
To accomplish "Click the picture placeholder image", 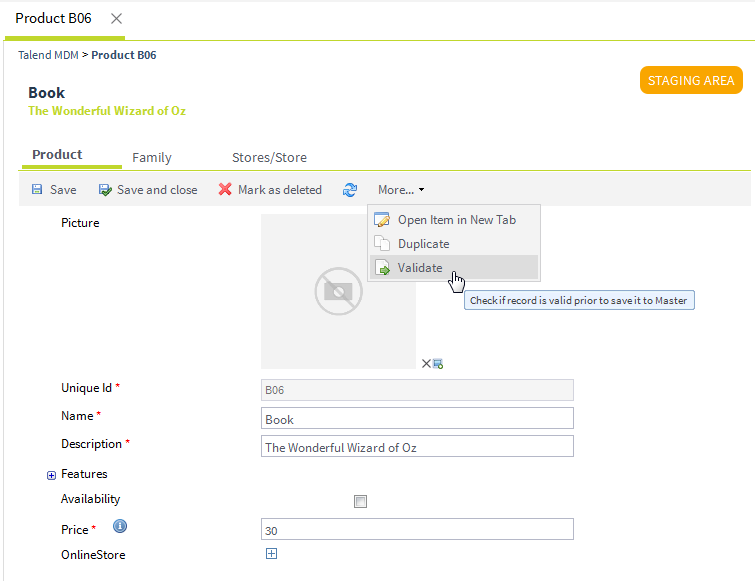I will click(338, 291).
